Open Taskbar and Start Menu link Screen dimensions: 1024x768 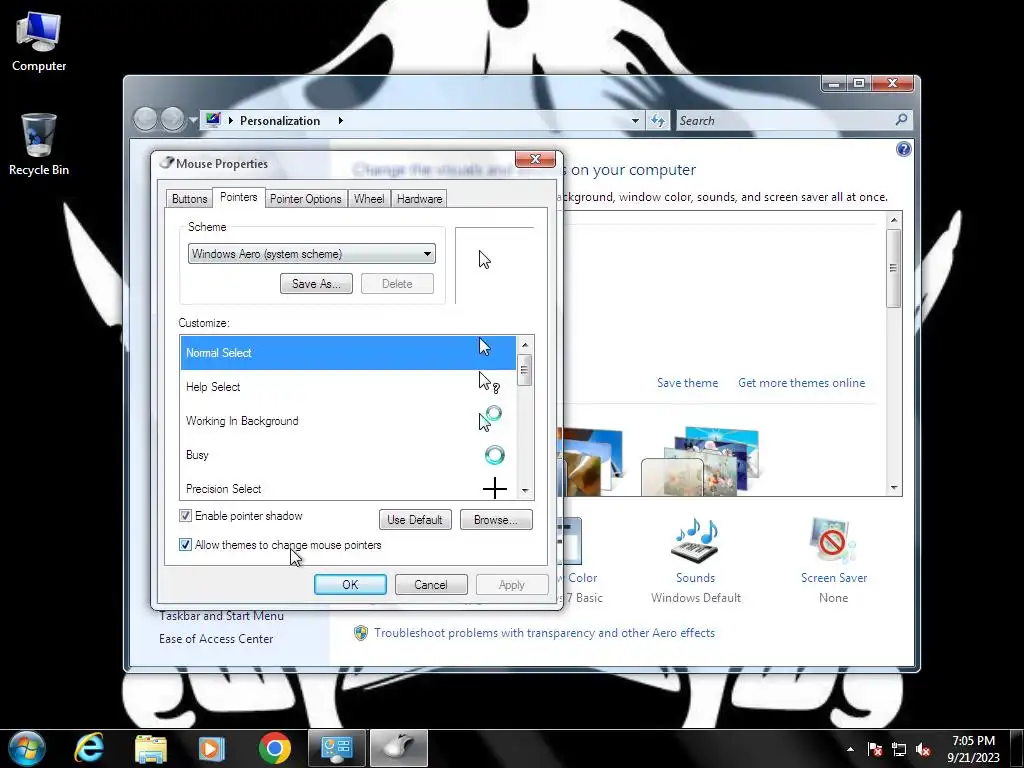[x=221, y=616]
